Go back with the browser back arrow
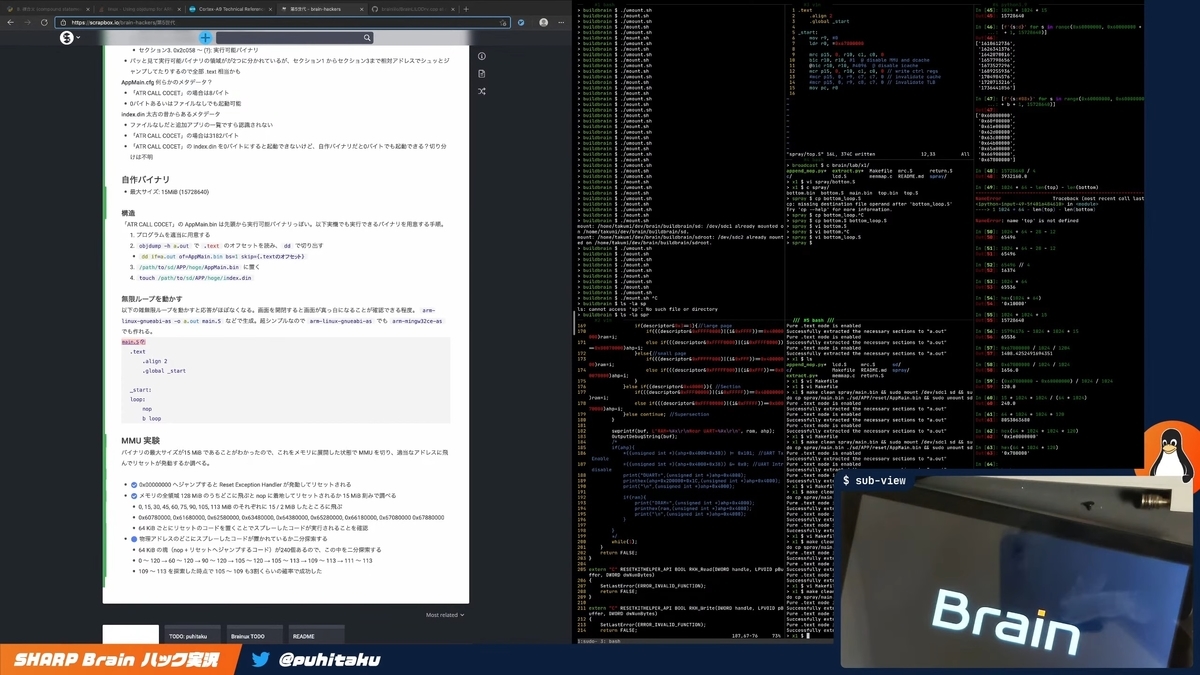1200x675 pixels. 10,22
